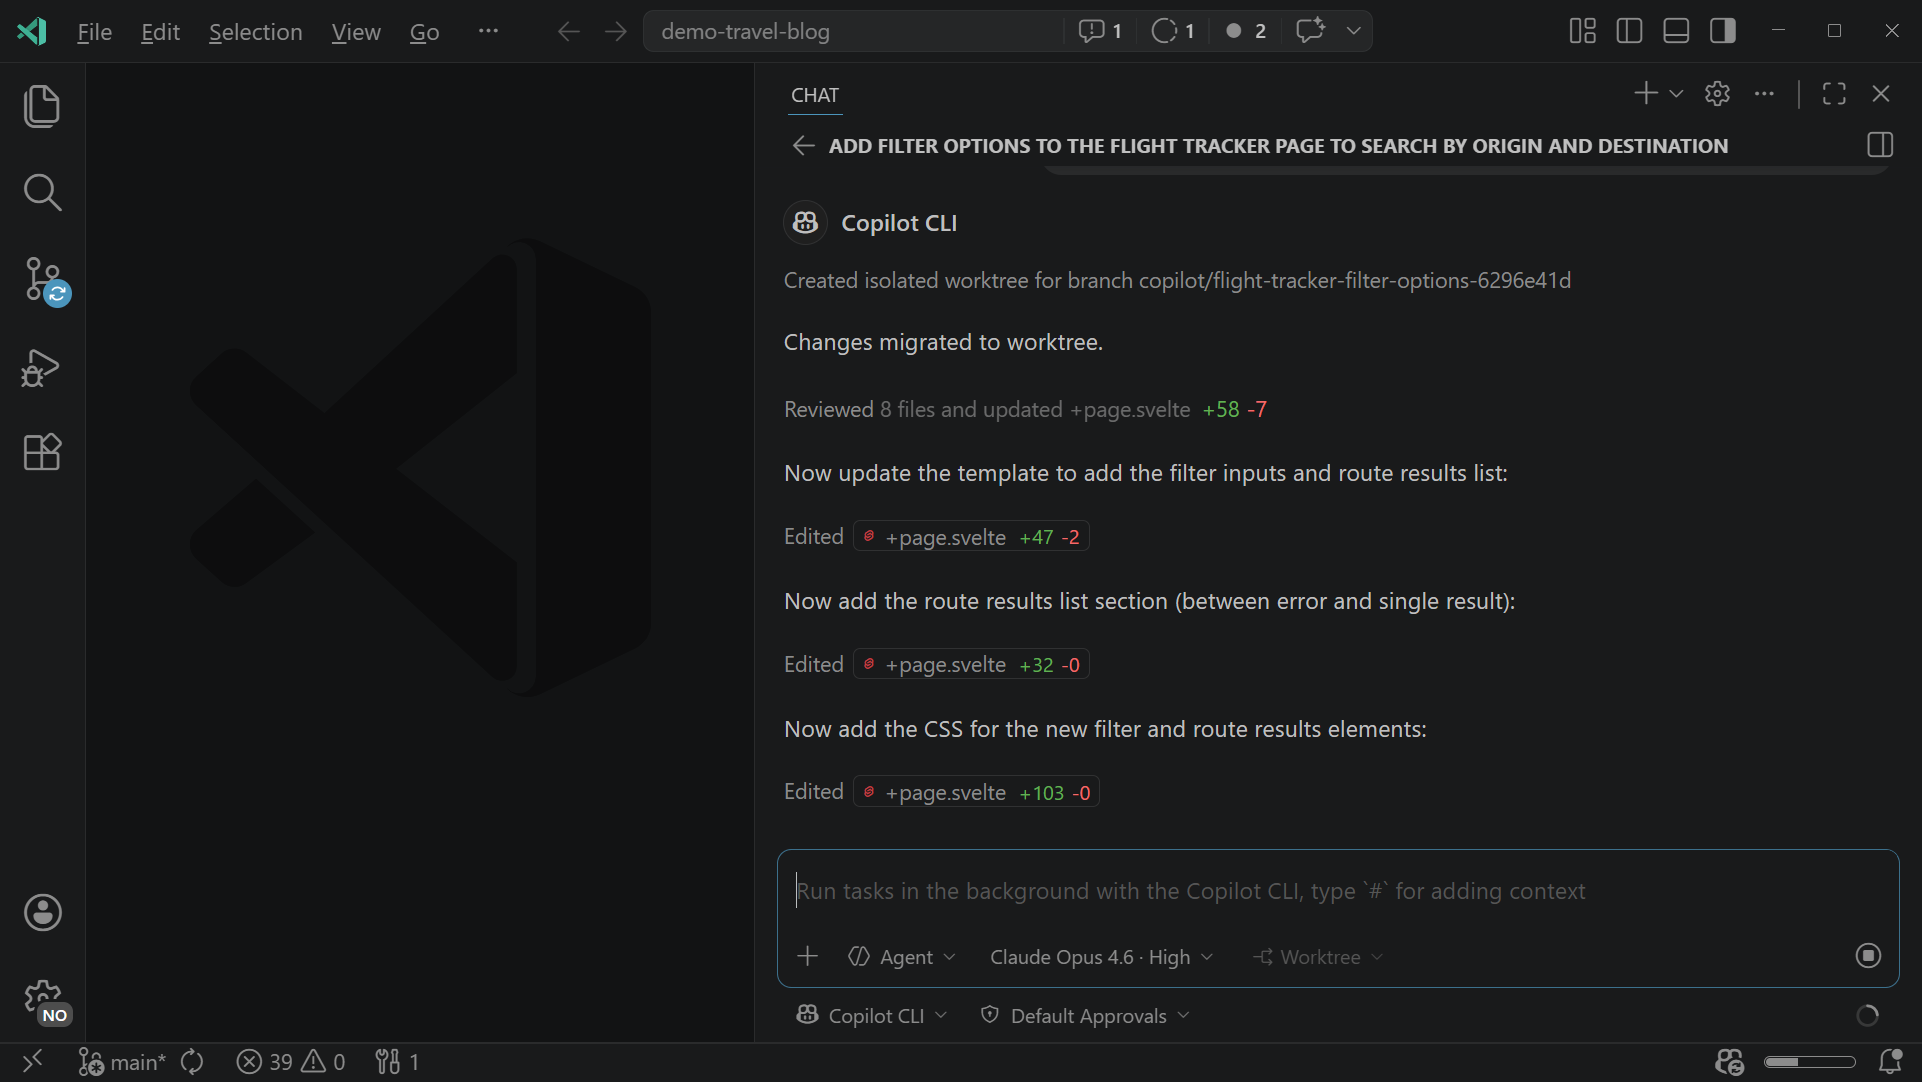This screenshot has height=1082, width=1922.
Task: Open the Source Control view
Action: [x=42, y=280]
